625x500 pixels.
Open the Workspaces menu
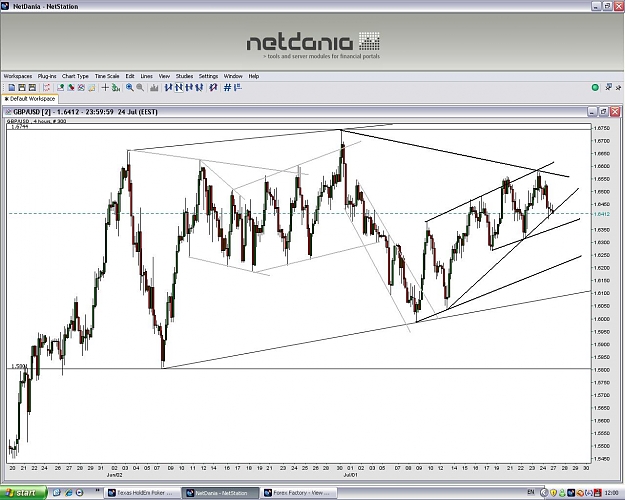(x=18, y=76)
